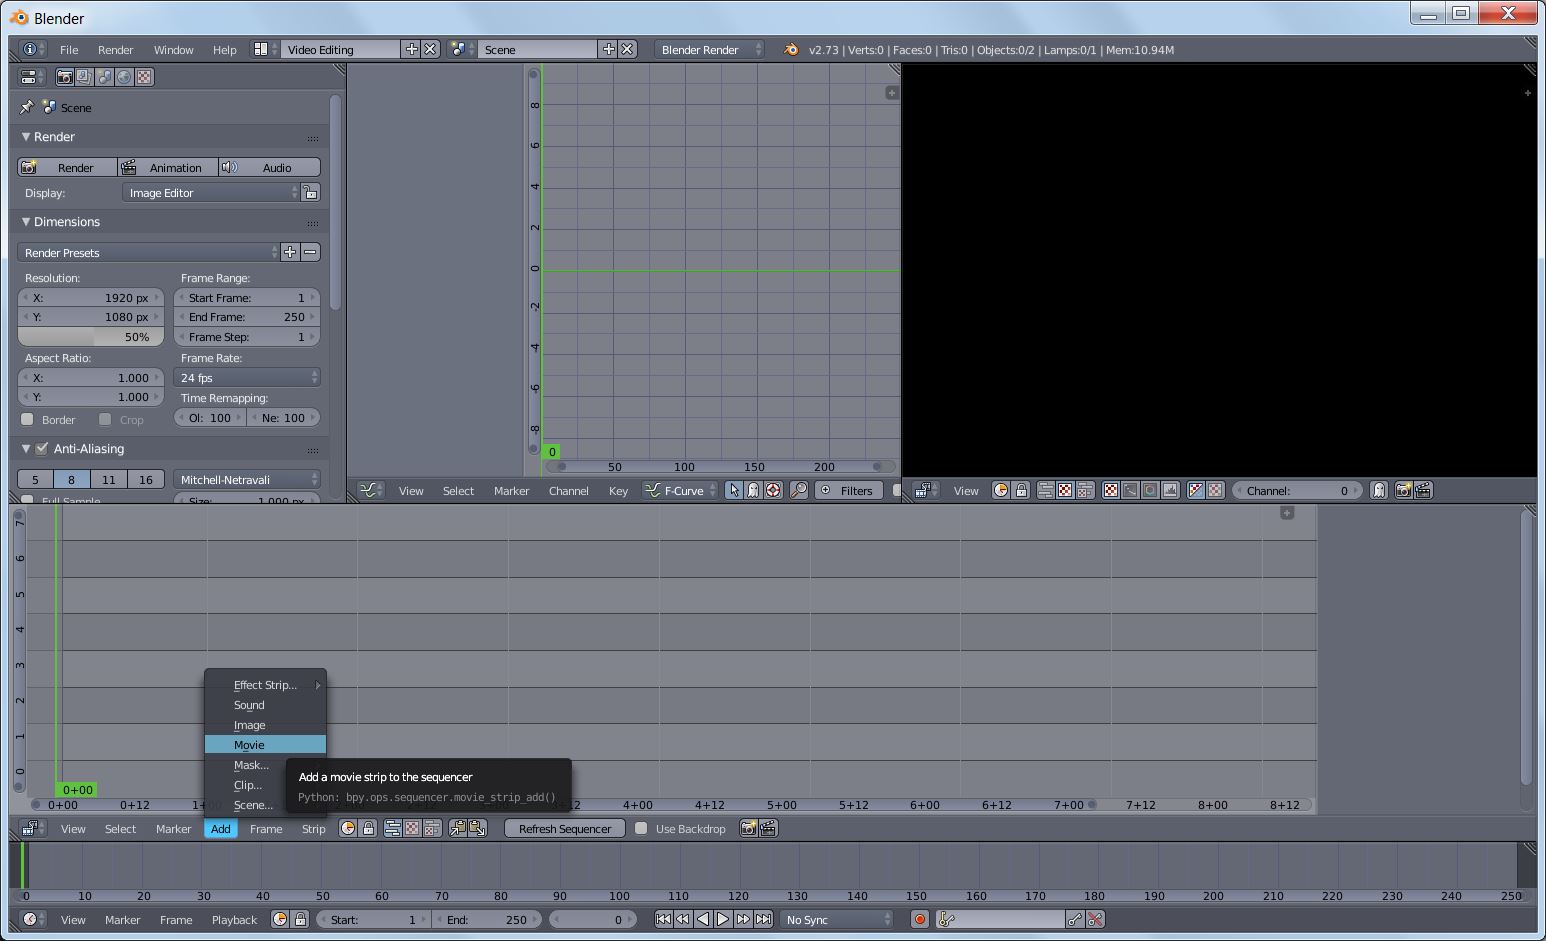Click the Render properties camera tab icon
The width and height of the screenshot is (1546, 941).
65,77
